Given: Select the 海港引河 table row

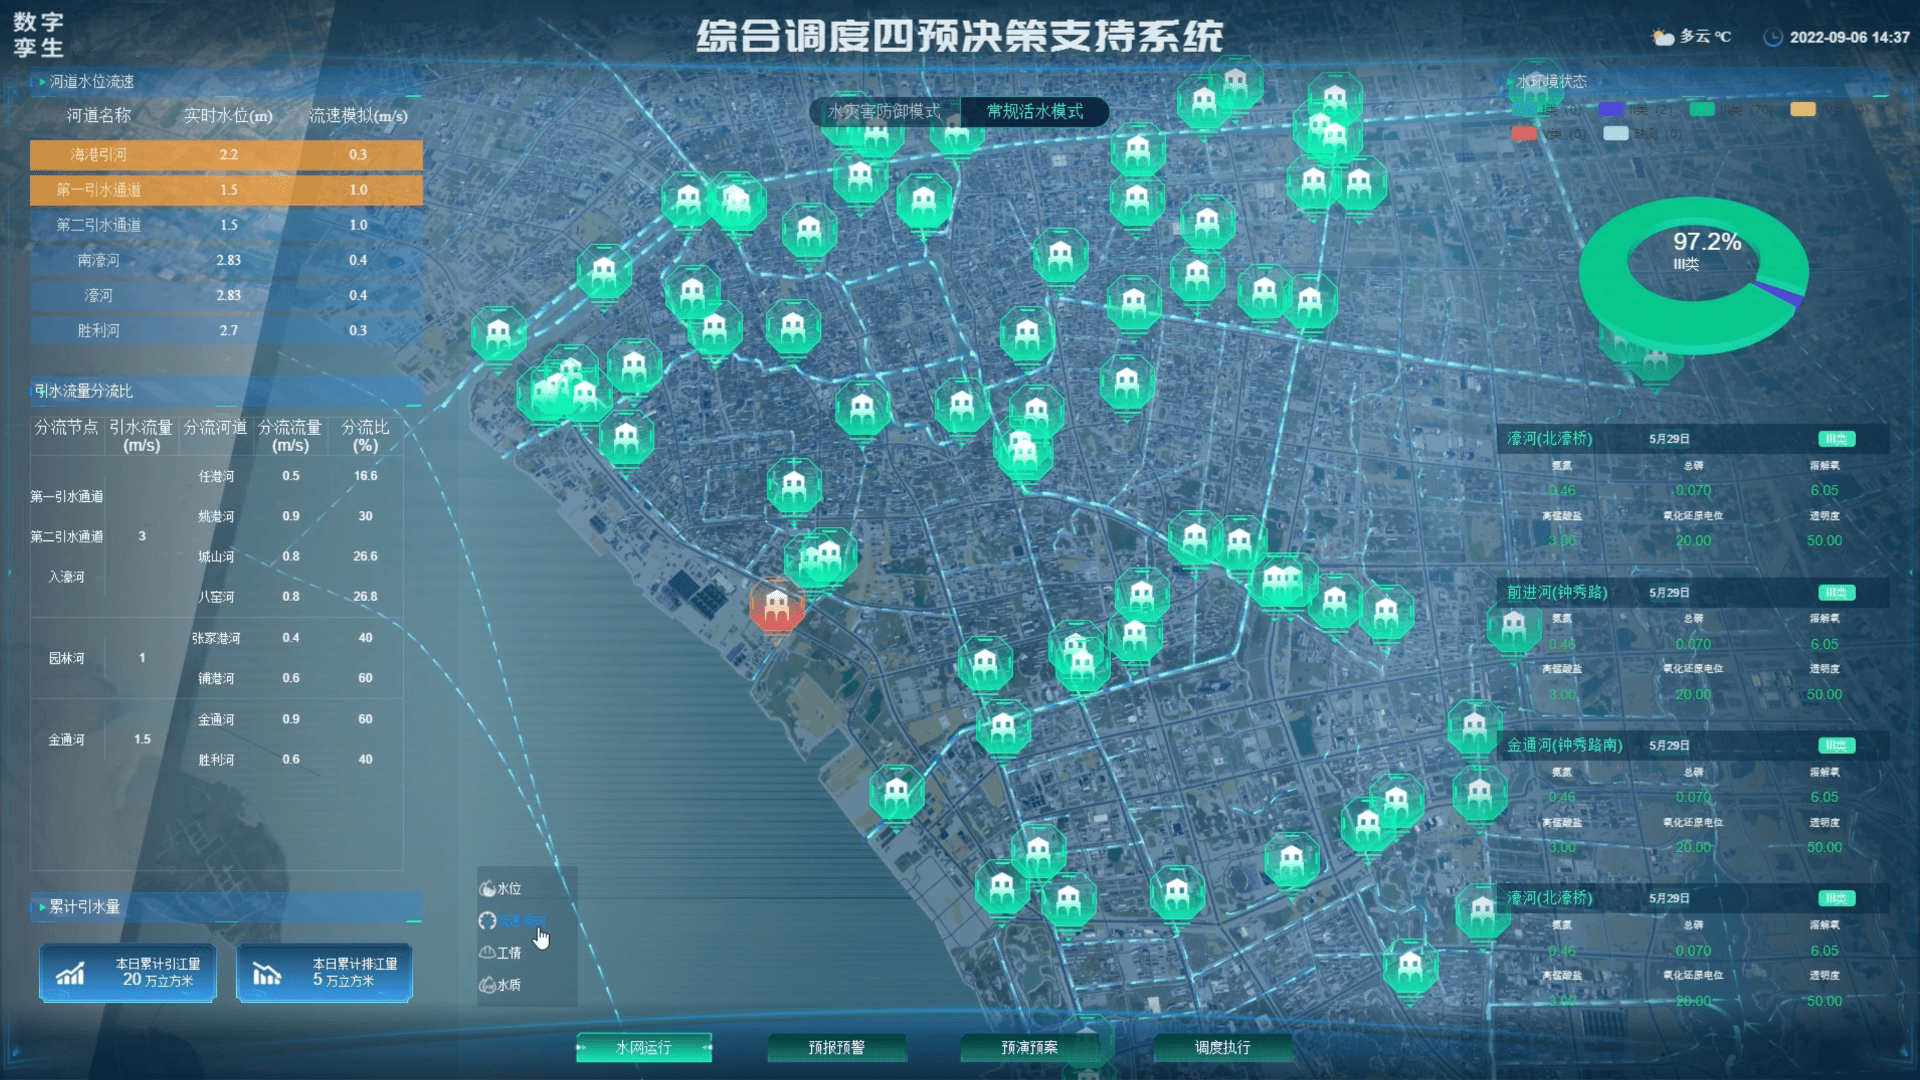Looking at the screenshot, I should [x=226, y=154].
